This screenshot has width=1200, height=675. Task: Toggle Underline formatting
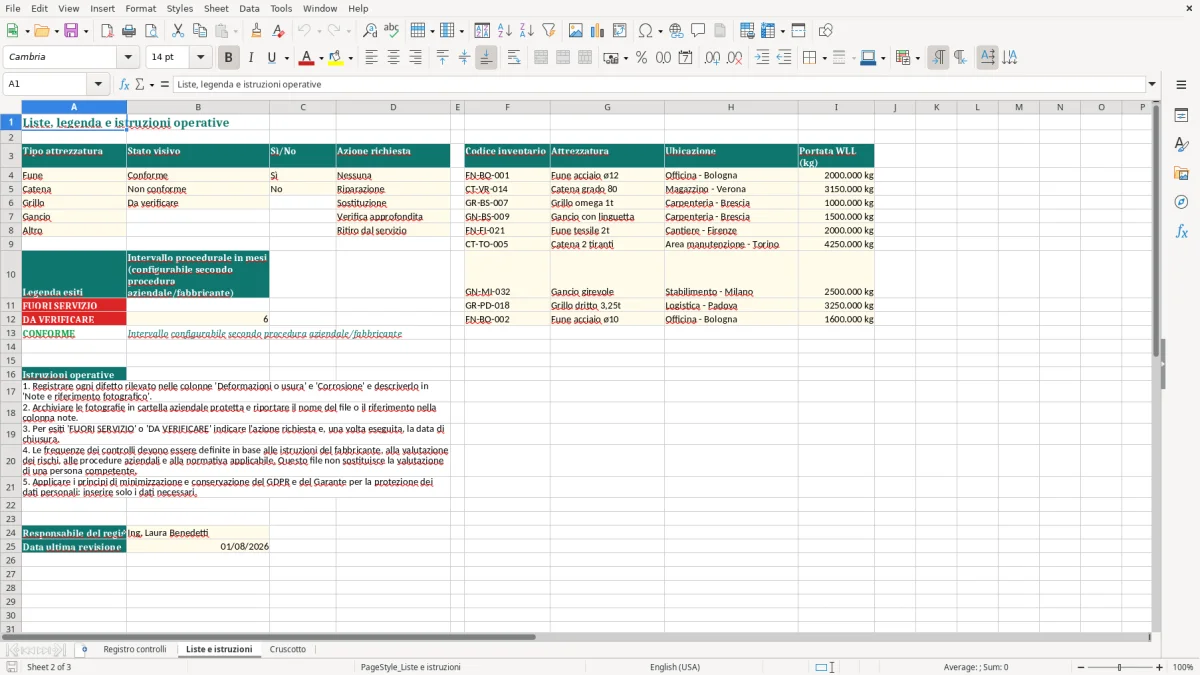point(271,58)
